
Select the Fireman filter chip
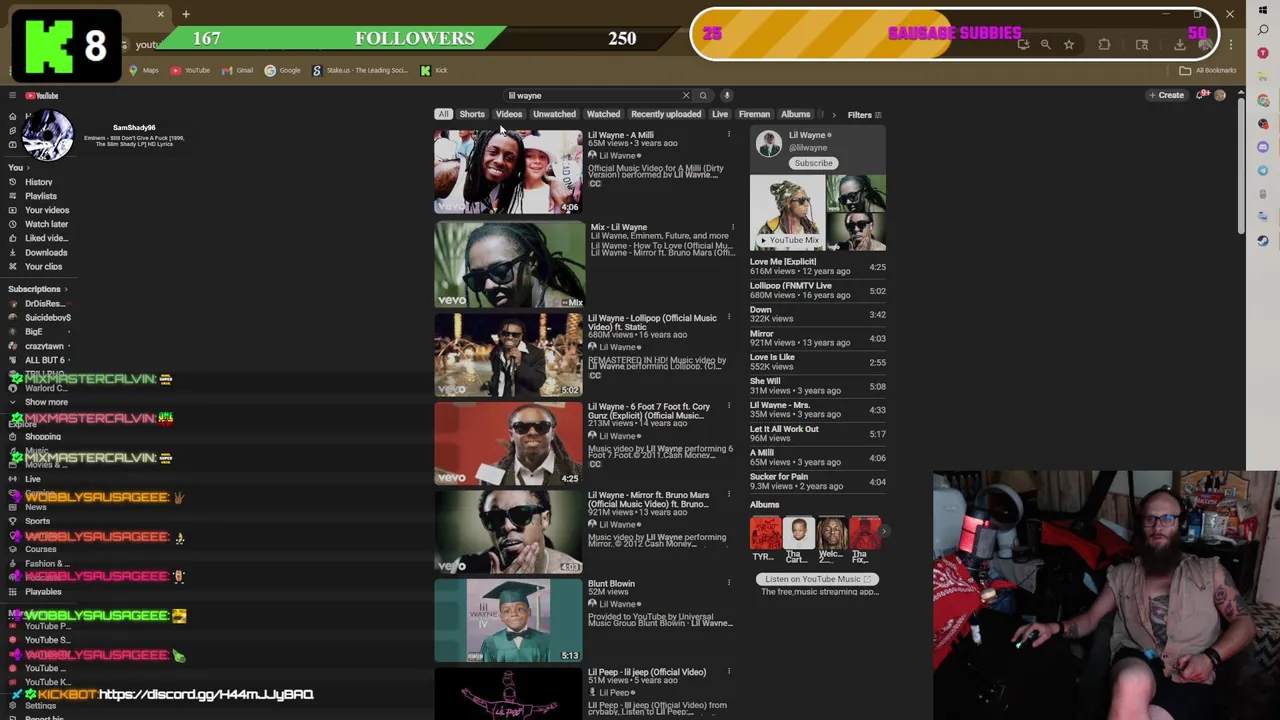click(754, 115)
